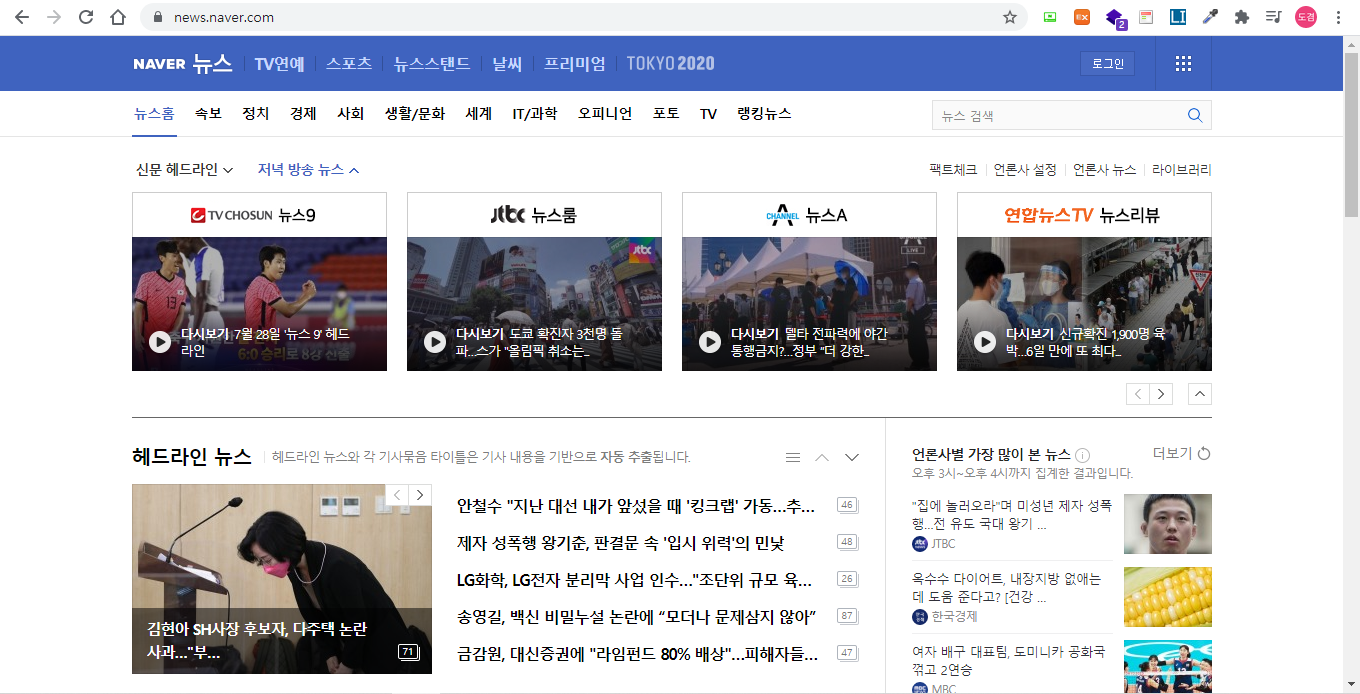The width and height of the screenshot is (1360, 694).
Task: Open Chrome three-dot menu
Action: [1338, 17]
